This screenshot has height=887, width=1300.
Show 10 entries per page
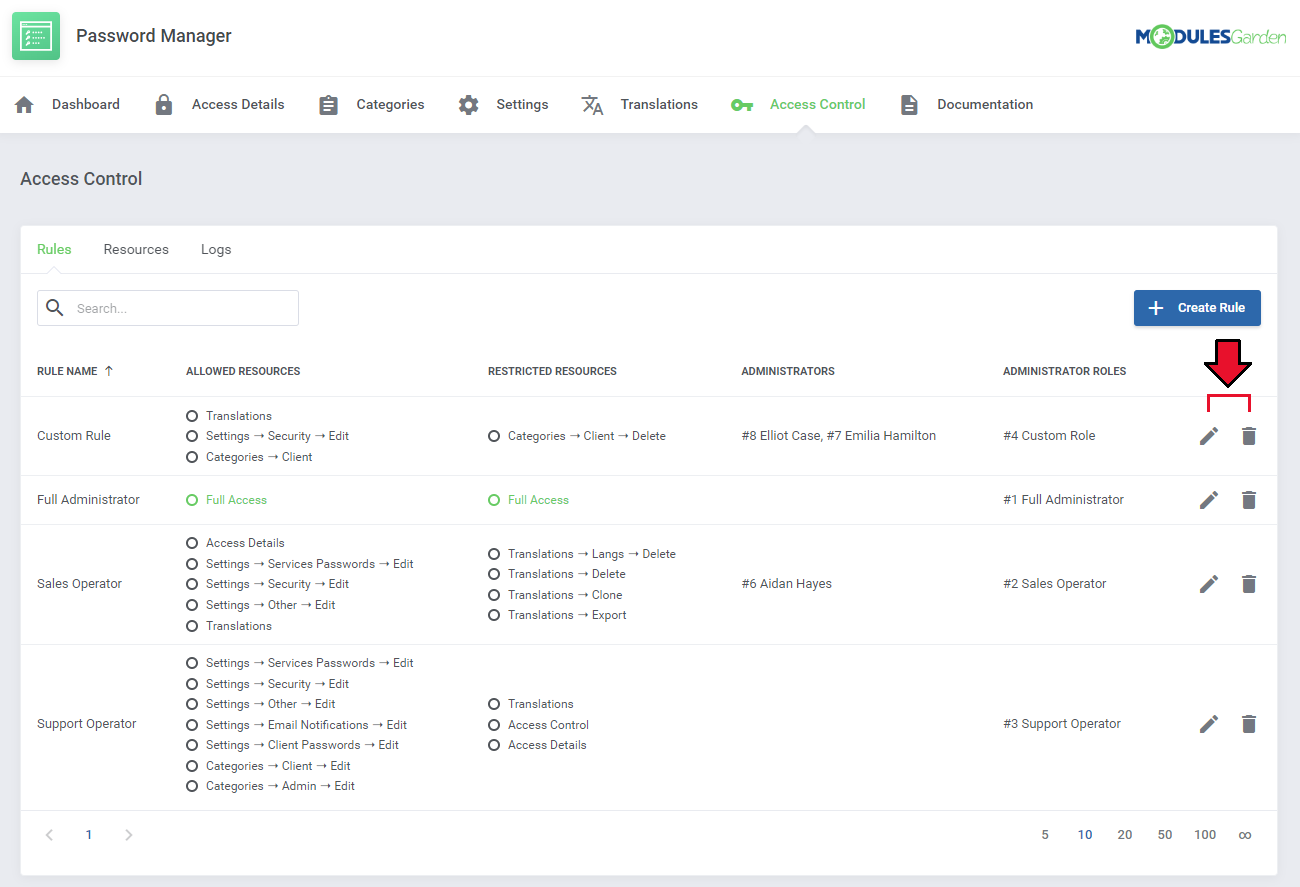[x=1085, y=835]
